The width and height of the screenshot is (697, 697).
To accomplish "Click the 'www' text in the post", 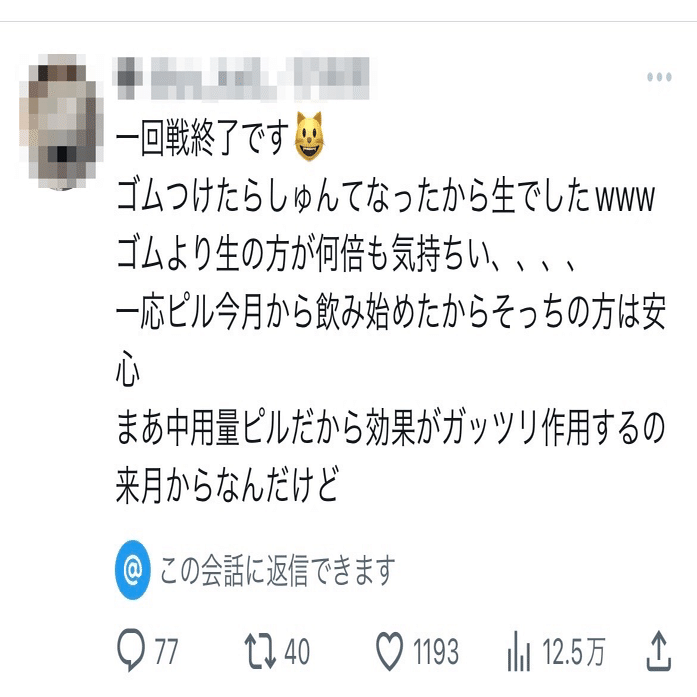I will 625,198.
